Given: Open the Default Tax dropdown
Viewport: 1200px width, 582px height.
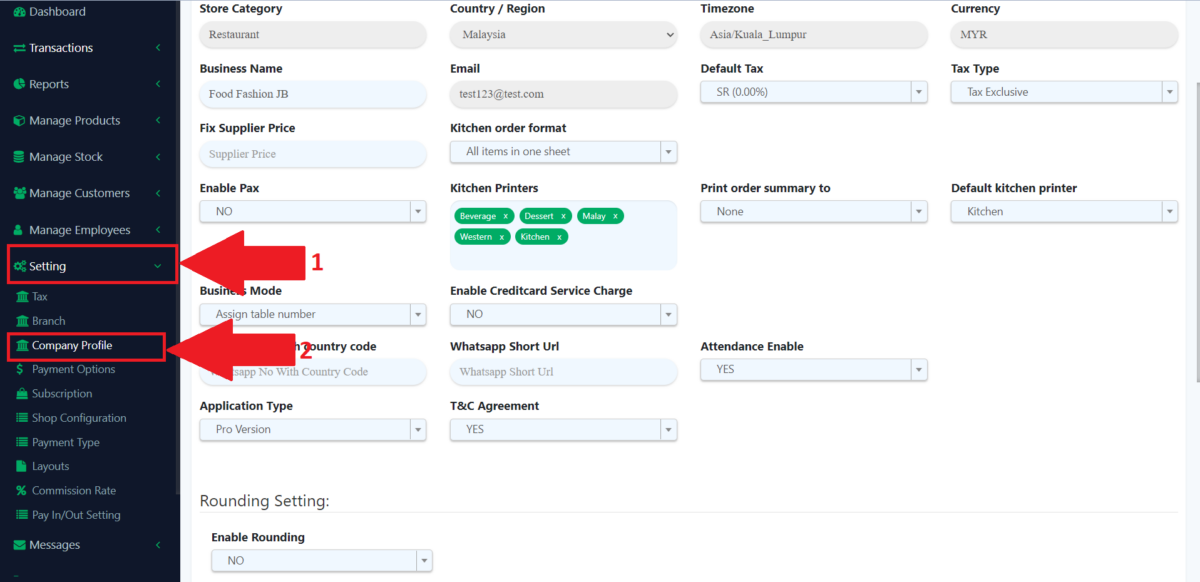Looking at the screenshot, I should (x=814, y=92).
